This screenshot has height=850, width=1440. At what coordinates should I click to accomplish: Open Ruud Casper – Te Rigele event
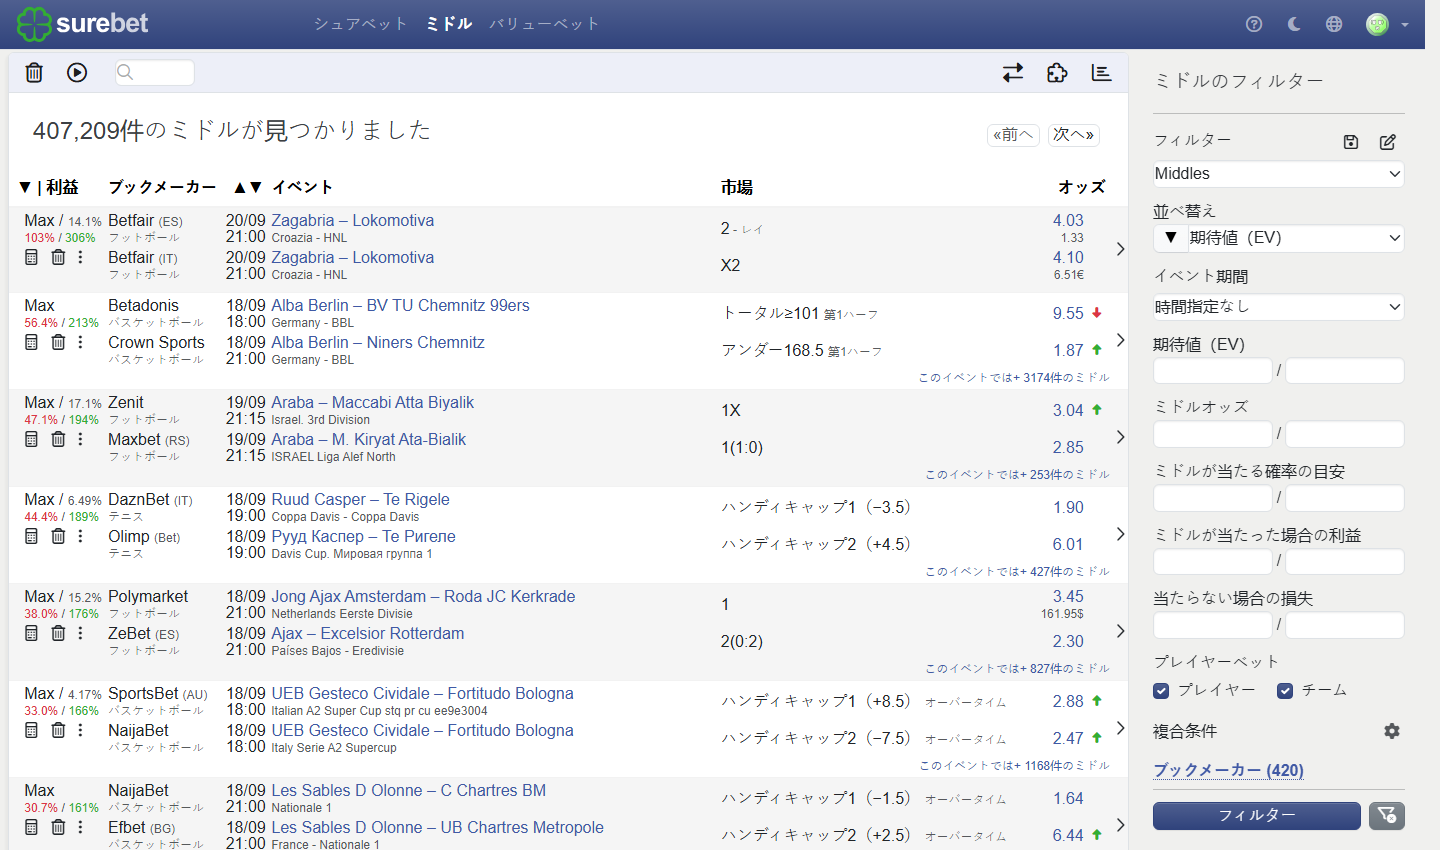point(360,500)
